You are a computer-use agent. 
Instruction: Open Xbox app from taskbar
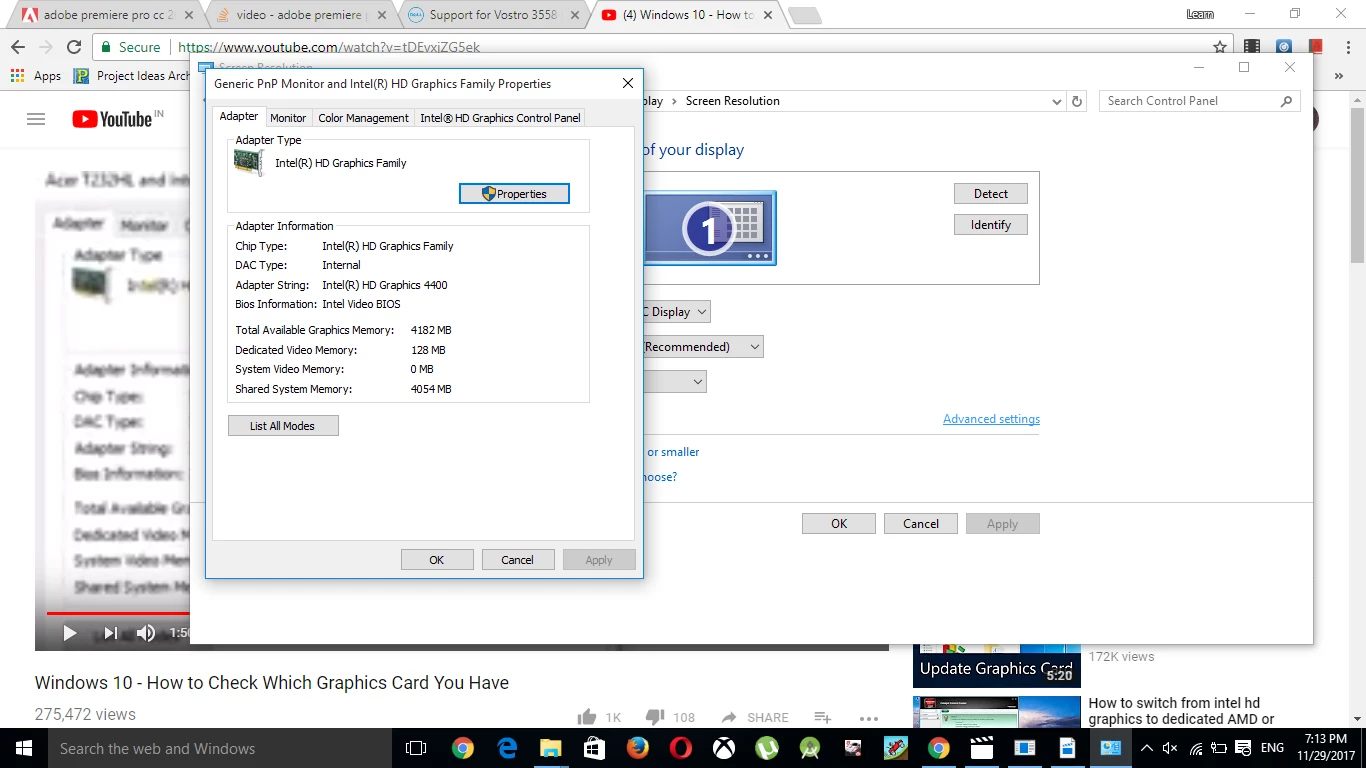[x=724, y=748]
